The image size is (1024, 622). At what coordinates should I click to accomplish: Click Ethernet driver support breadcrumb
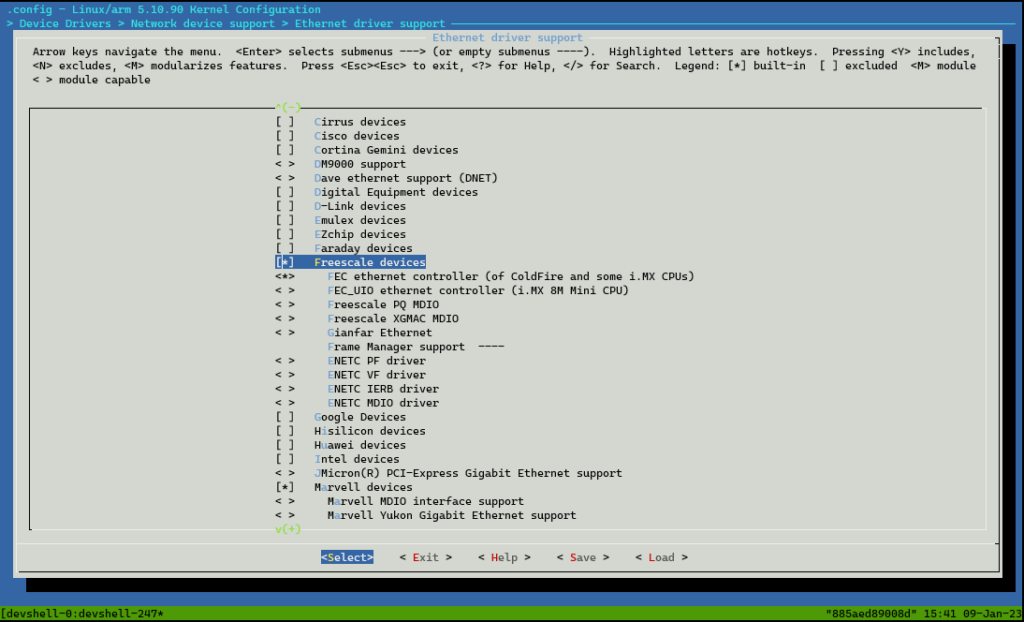[x=370, y=24]
